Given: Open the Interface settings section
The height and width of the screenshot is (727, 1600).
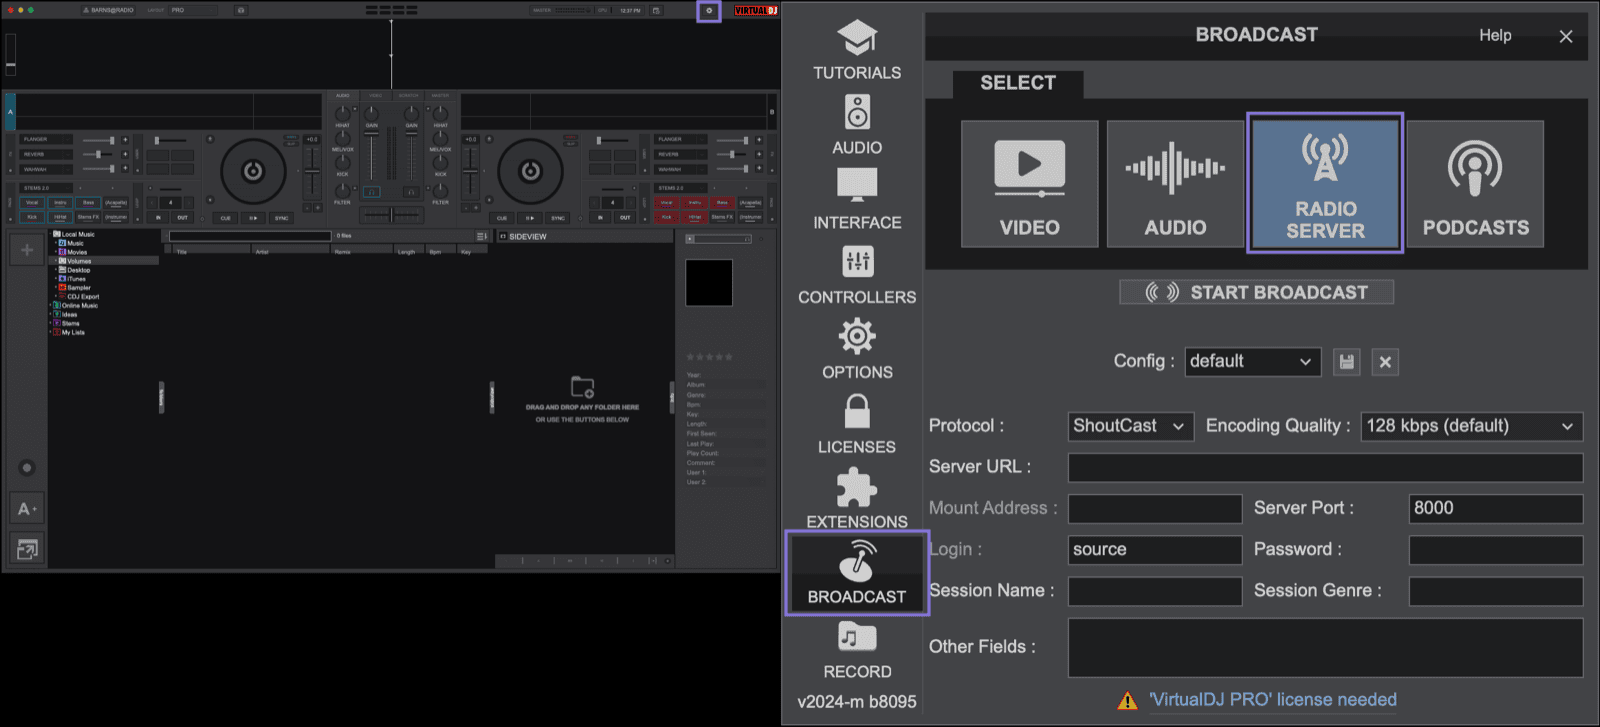Looking at the screenshot, I should click(x=857, y=200).
